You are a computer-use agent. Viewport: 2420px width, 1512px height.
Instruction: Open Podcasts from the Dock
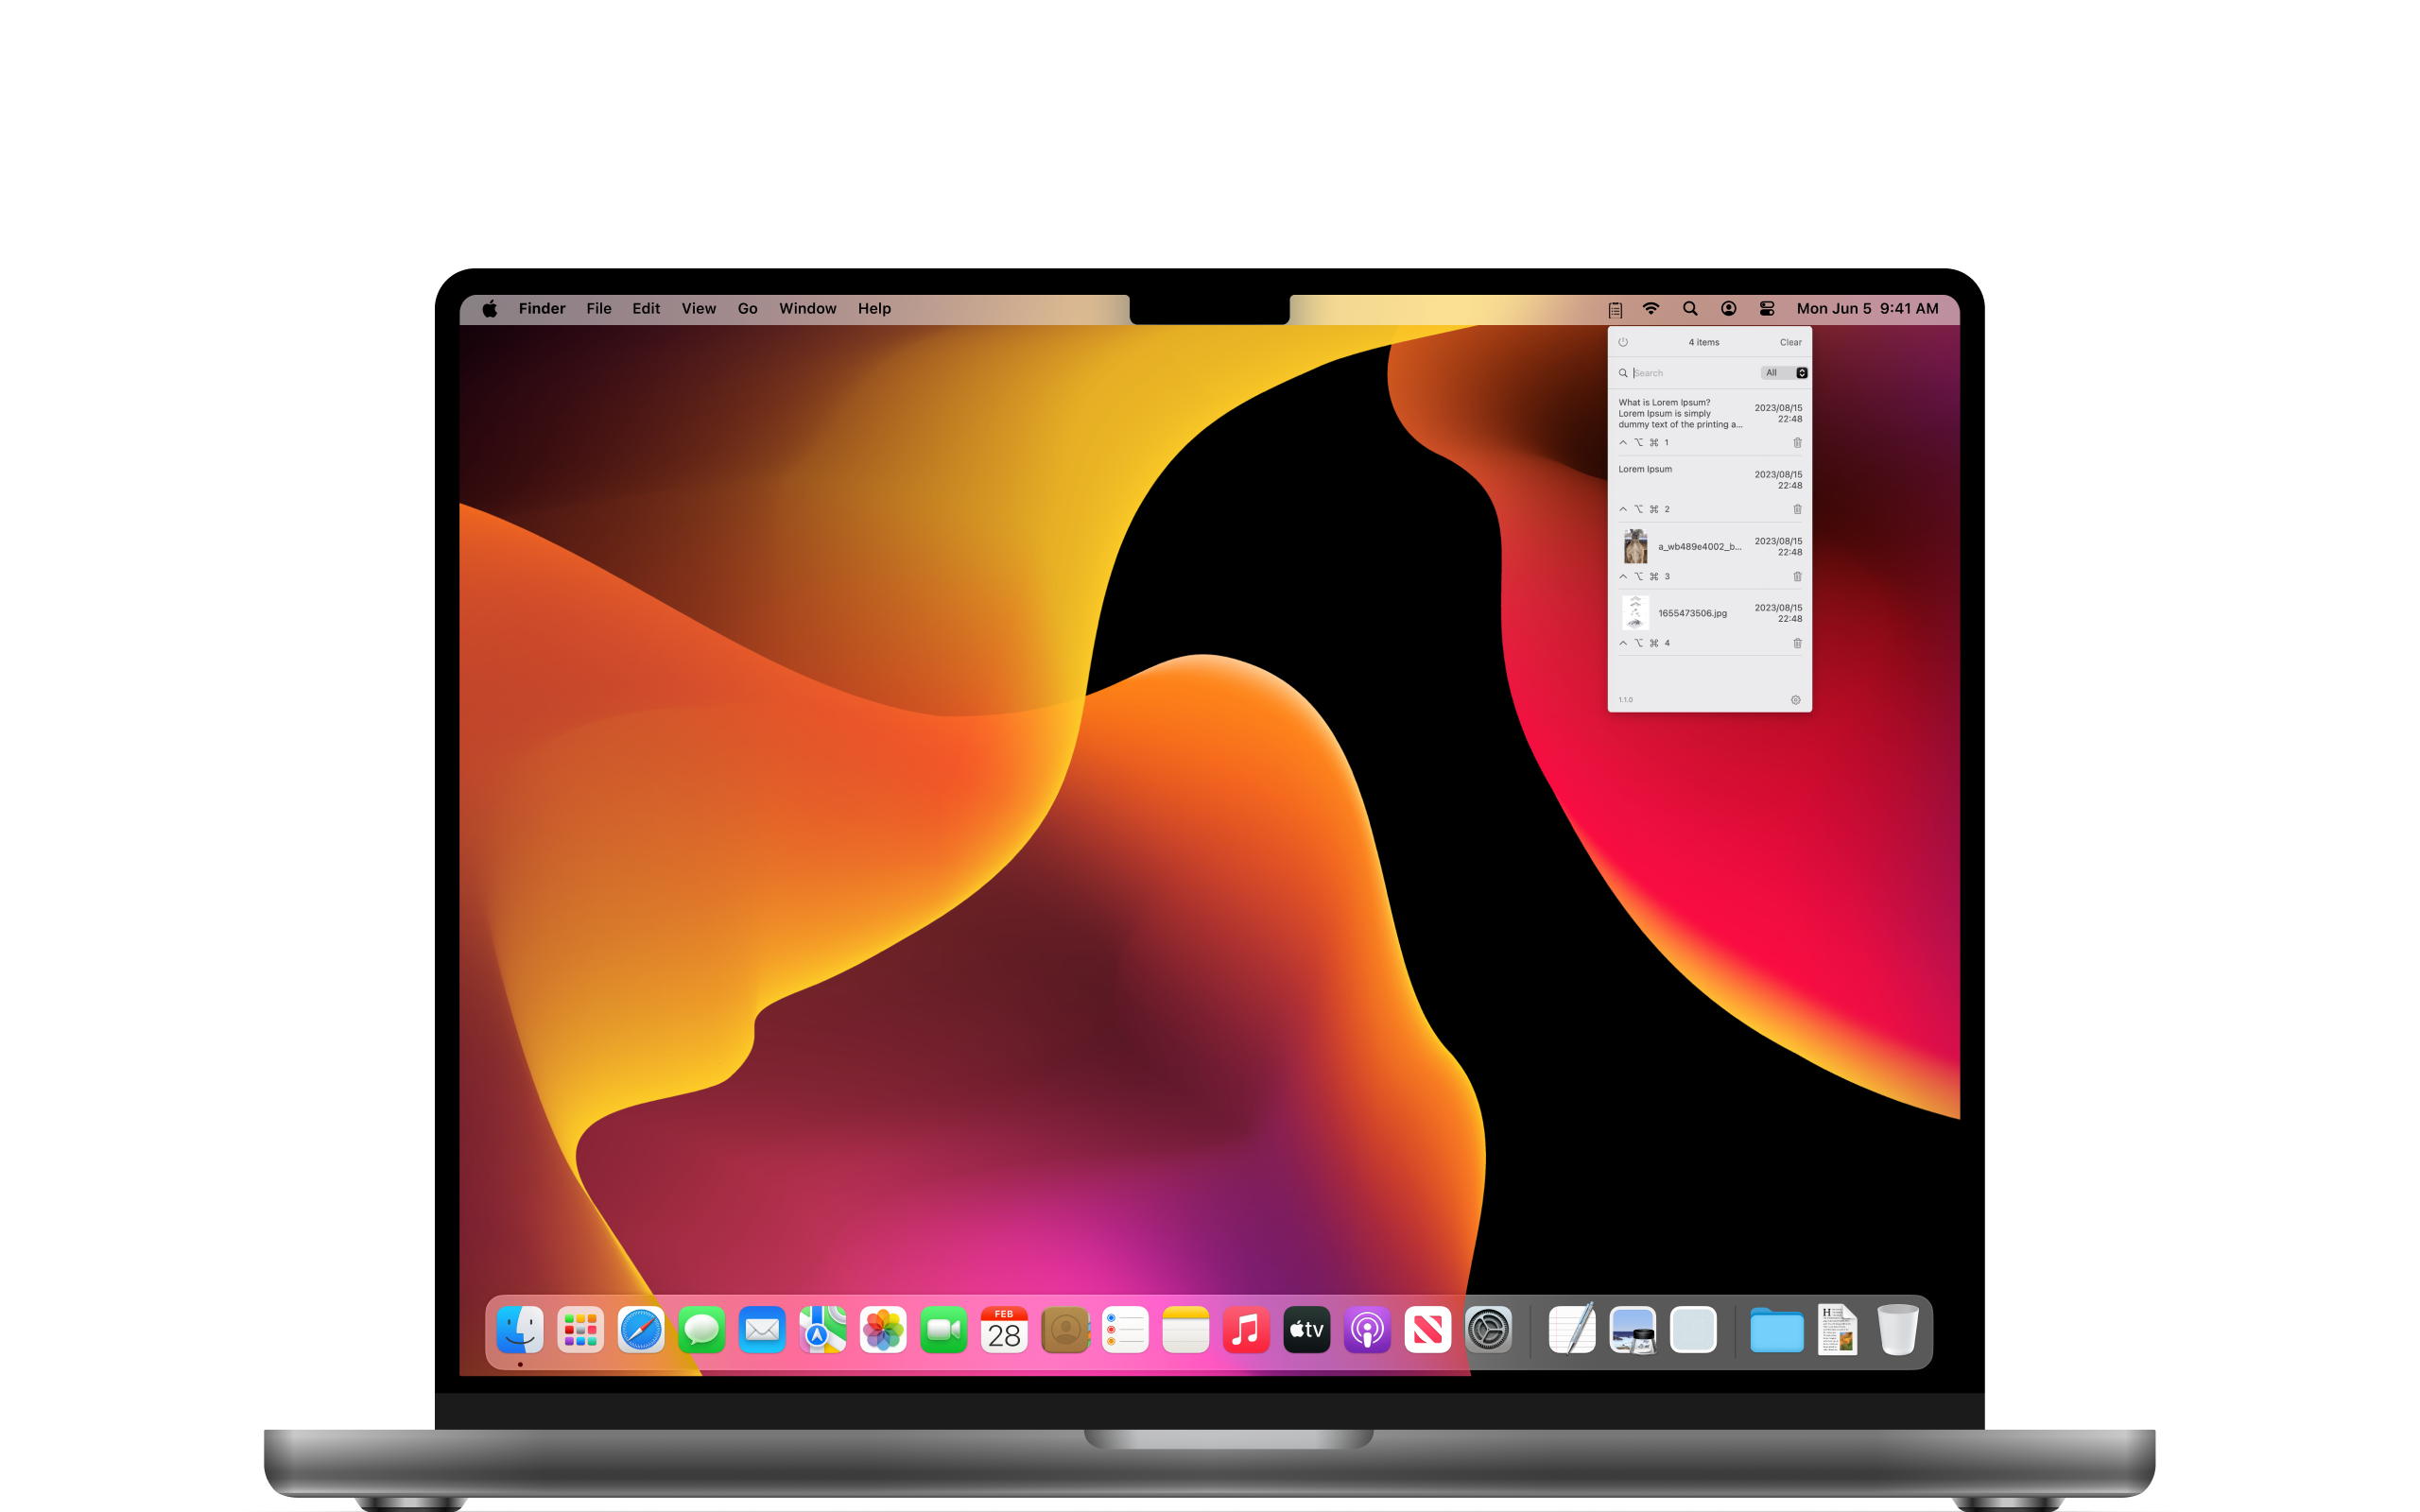(1367, 1330)
